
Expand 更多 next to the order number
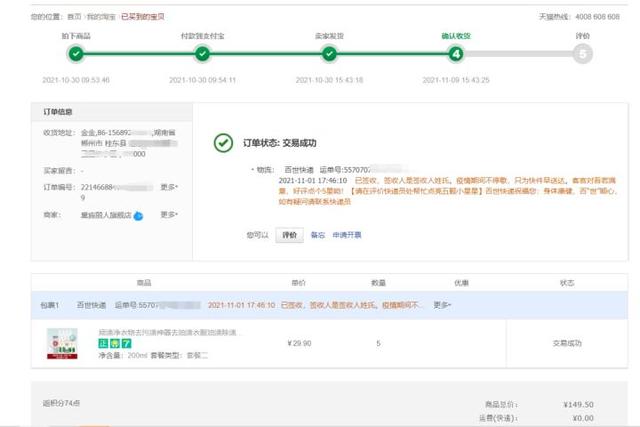169,187
